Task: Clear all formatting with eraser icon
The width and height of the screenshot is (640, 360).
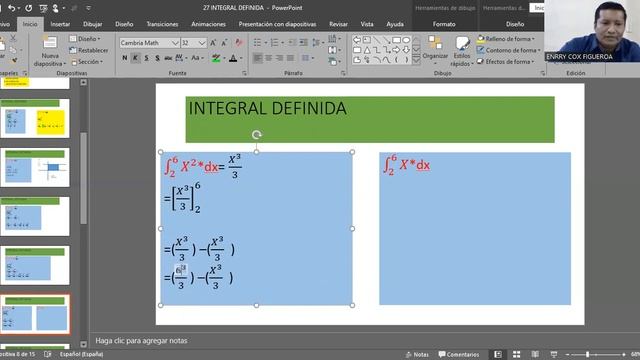Action: click(239, 43)
